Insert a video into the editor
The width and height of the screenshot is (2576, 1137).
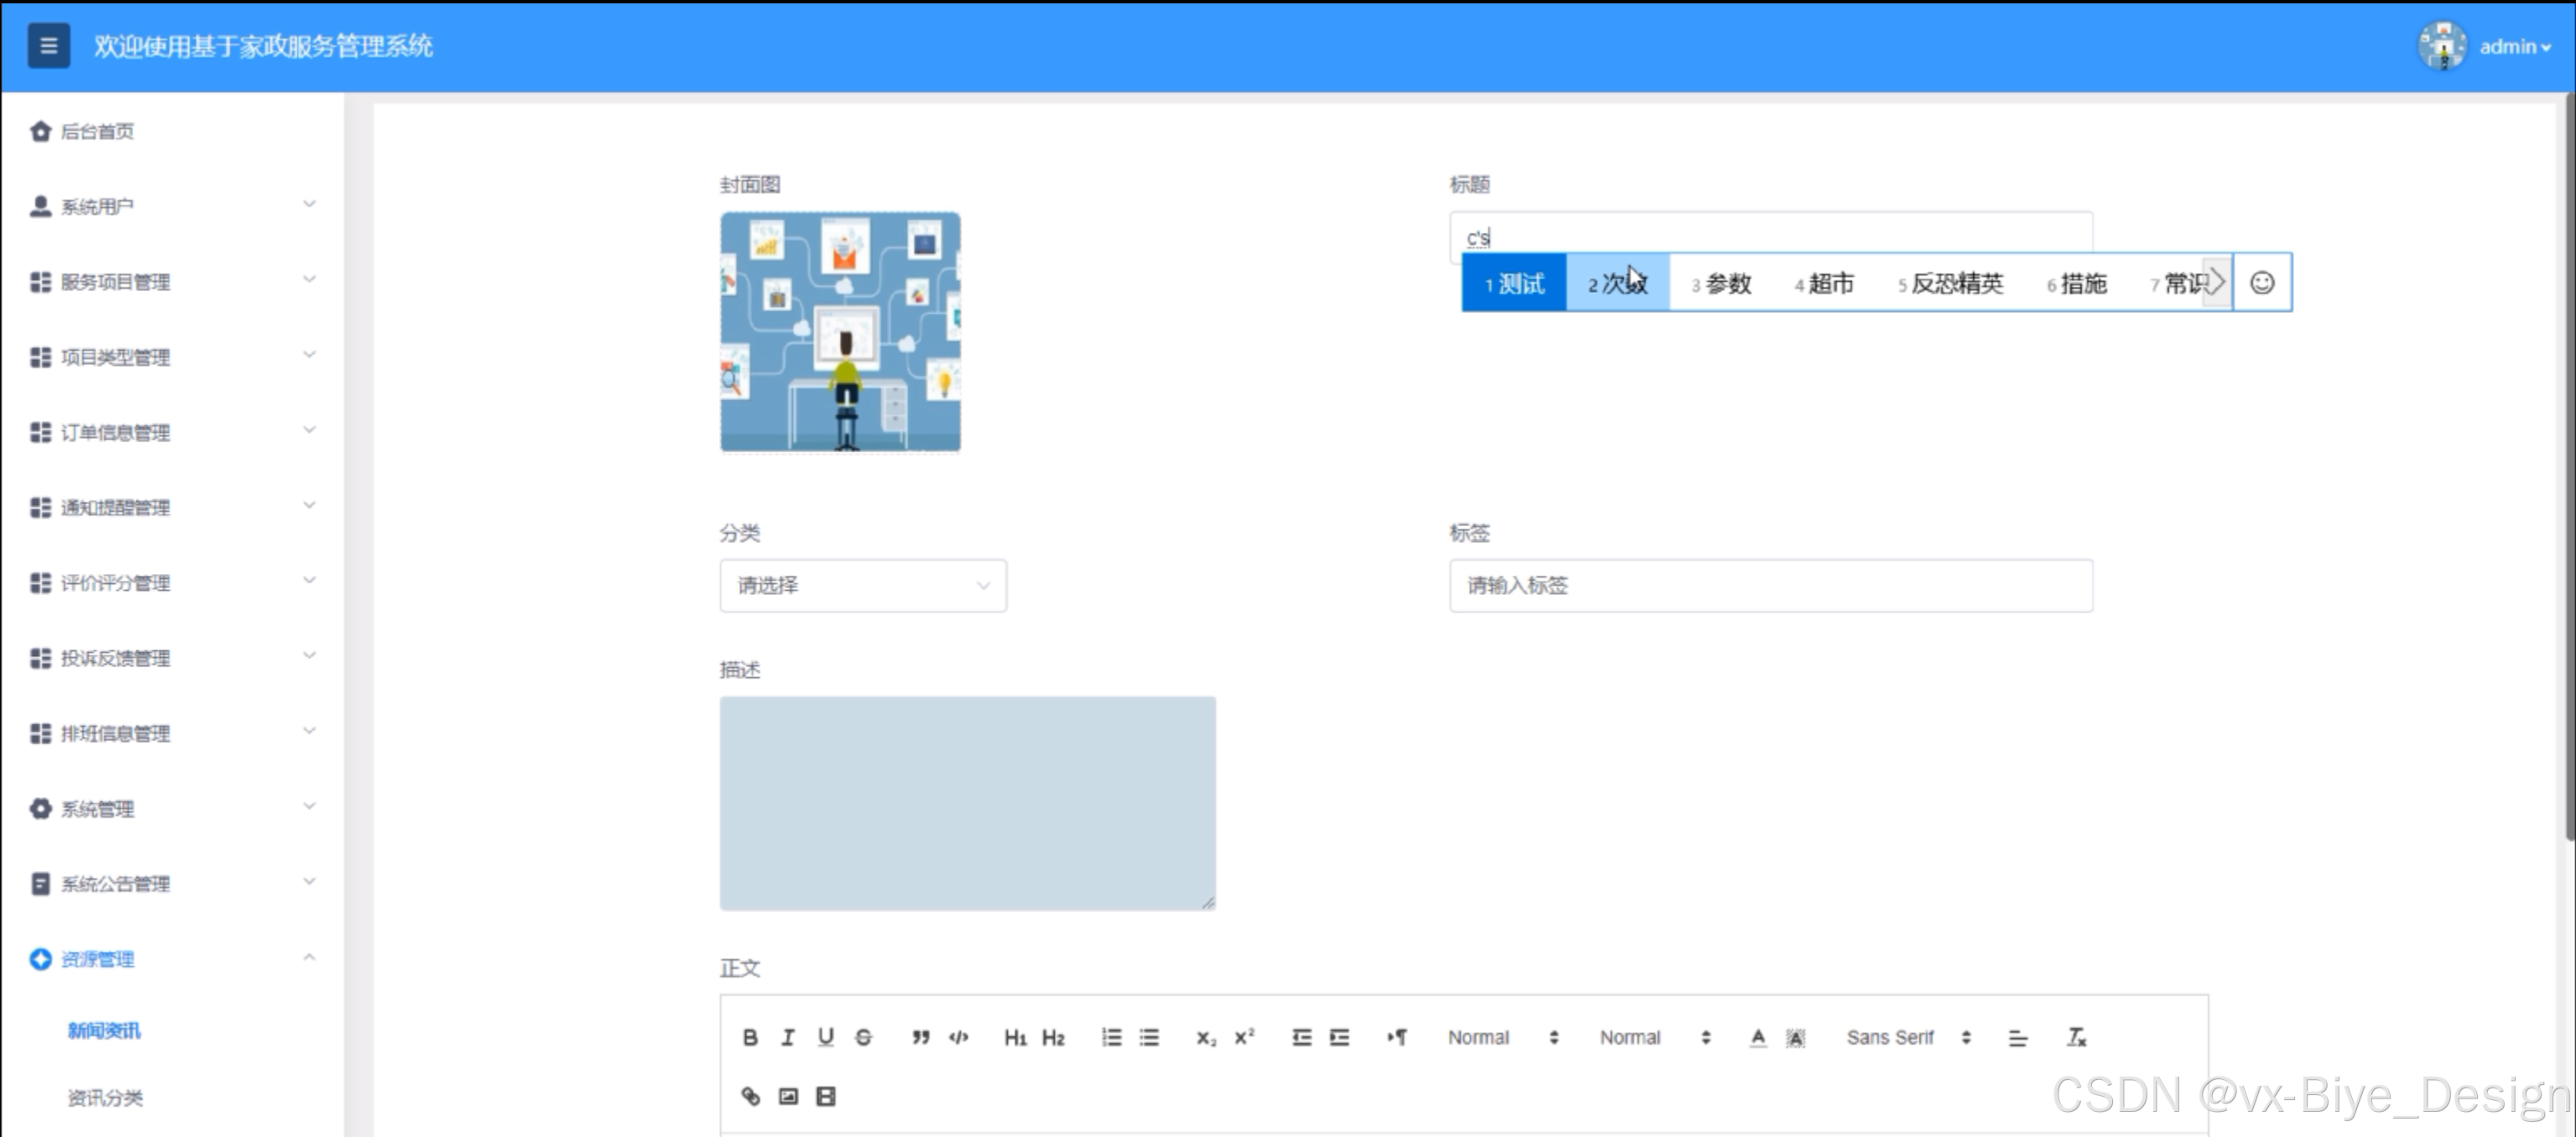click(x=826, y=1096)
